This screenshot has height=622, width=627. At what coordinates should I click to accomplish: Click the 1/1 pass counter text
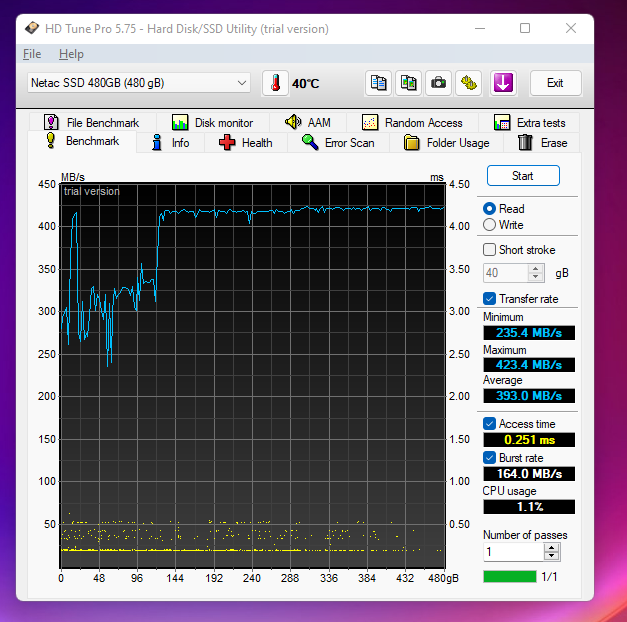tap(549, 577)
